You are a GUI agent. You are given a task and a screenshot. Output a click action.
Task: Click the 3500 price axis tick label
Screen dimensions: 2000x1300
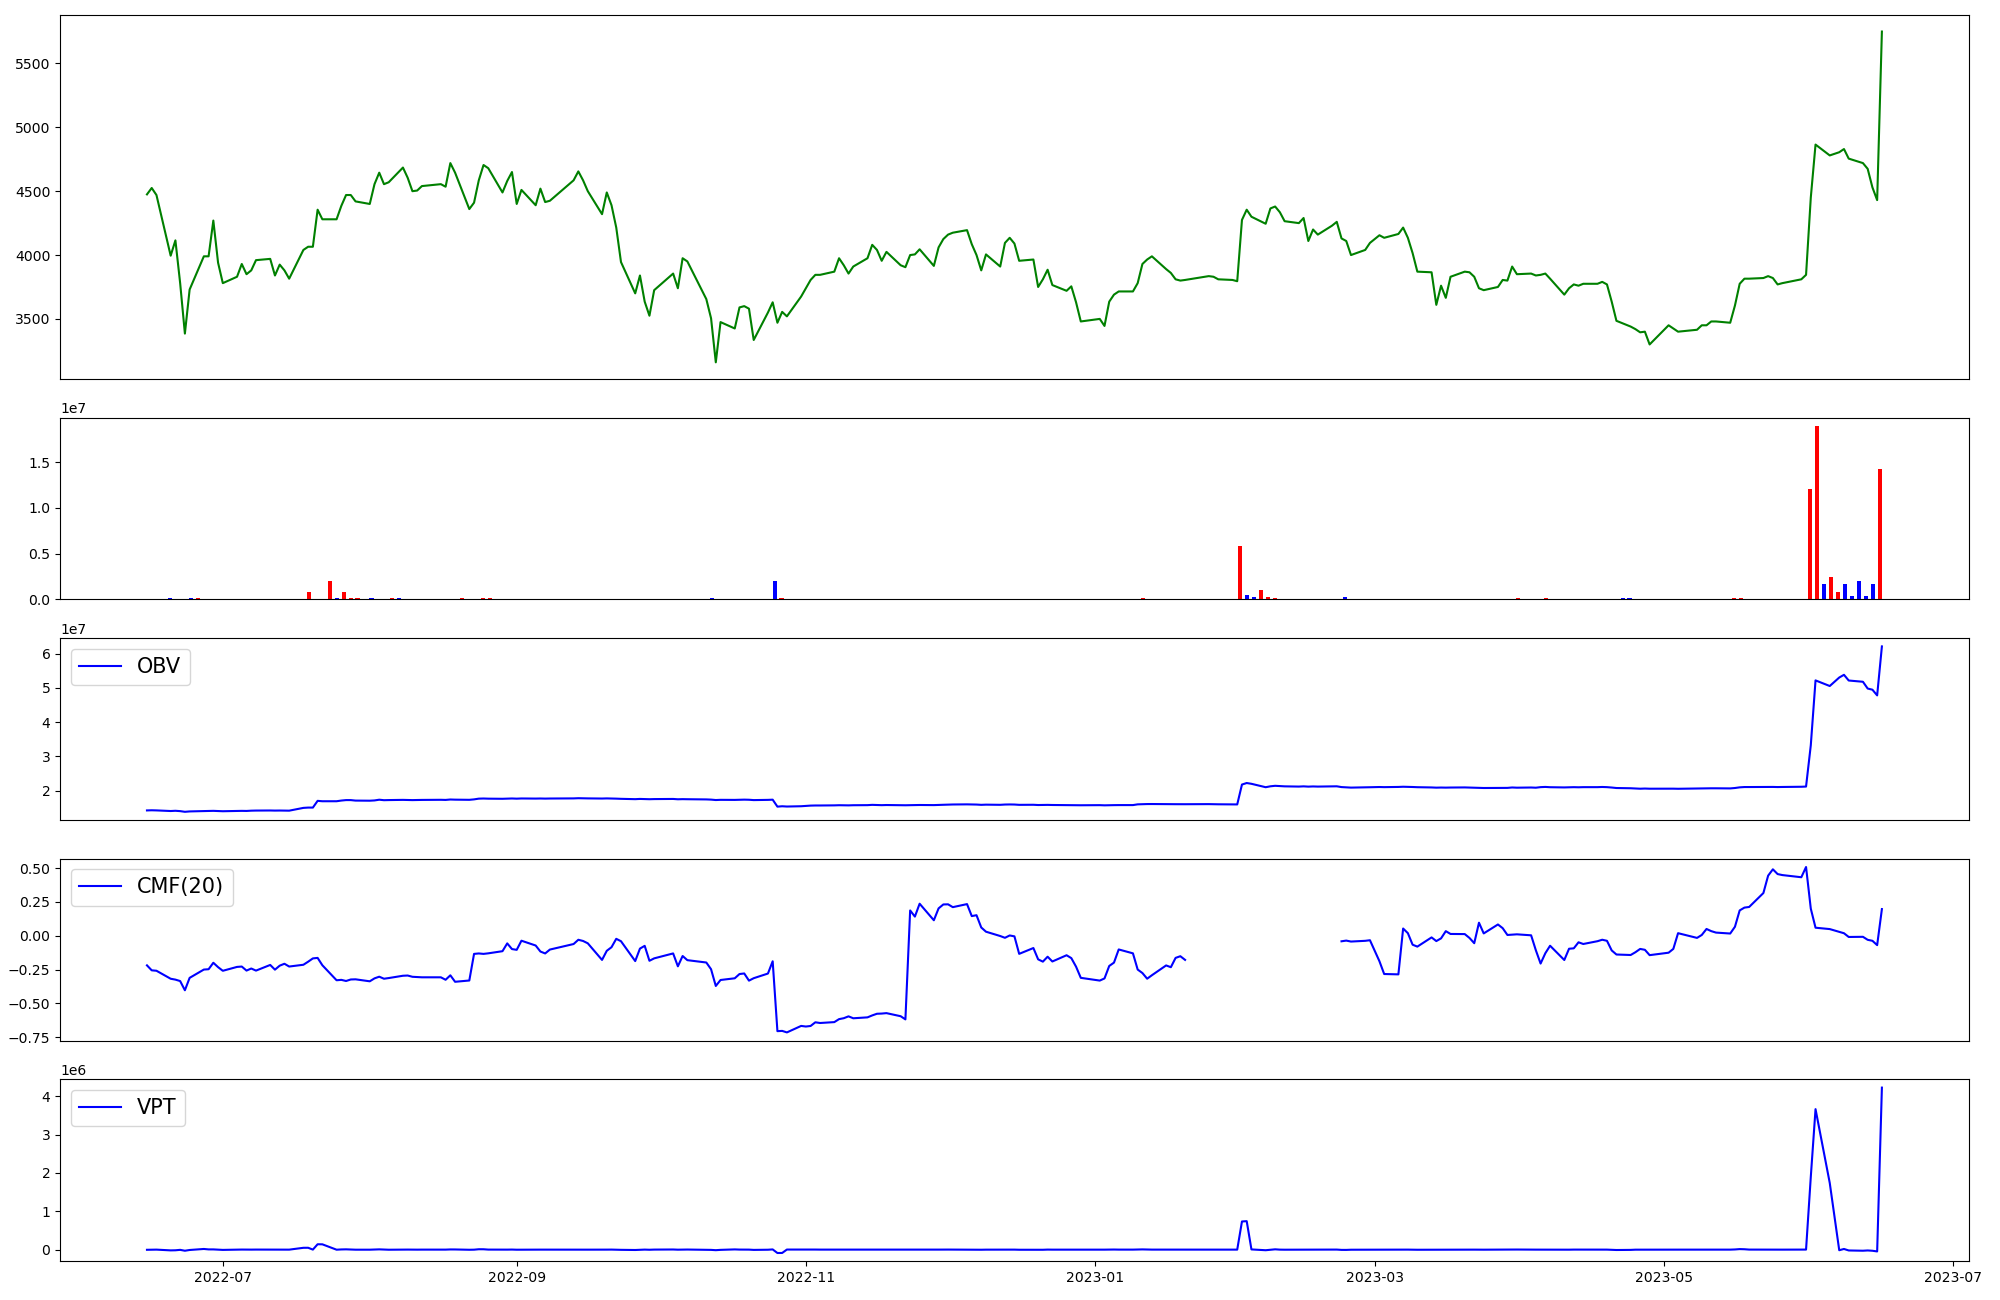(x=33, y=320)
